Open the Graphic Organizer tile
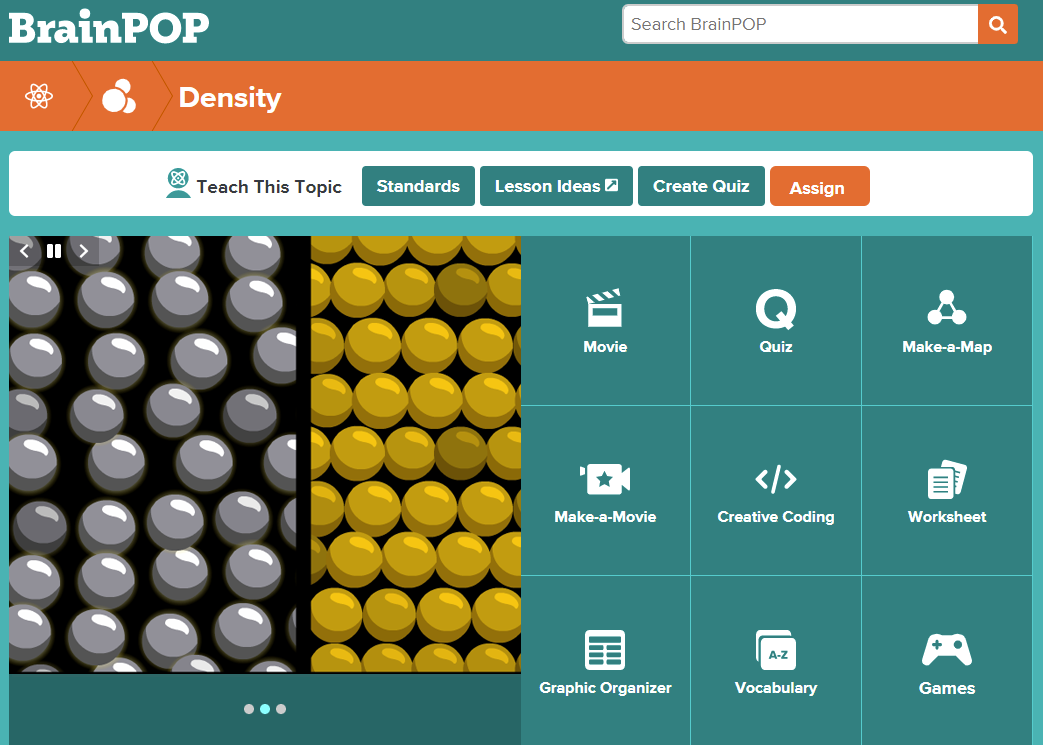This screenshot has height=745, width=1043. click(x=605, y=661)
